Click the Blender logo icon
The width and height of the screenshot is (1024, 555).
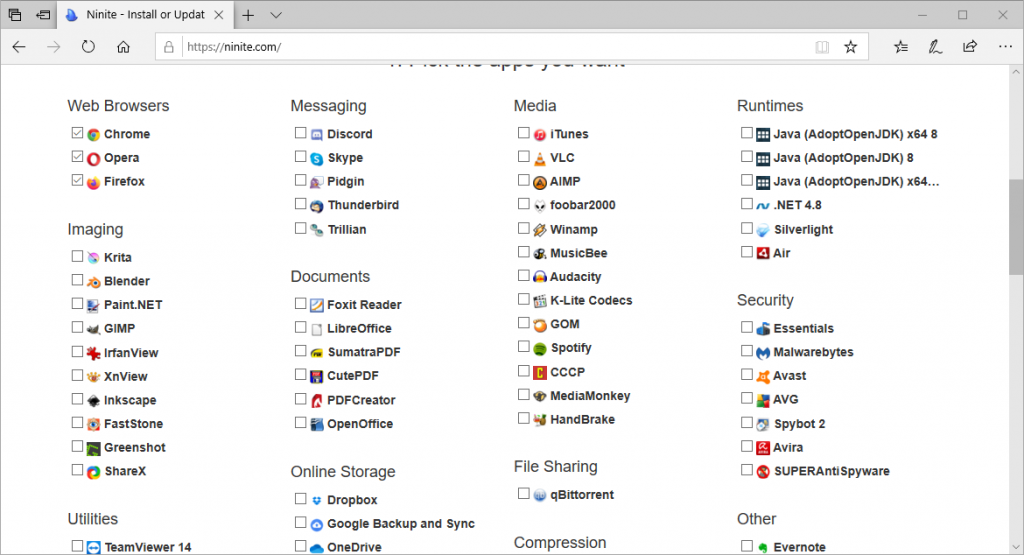[93, 282]
